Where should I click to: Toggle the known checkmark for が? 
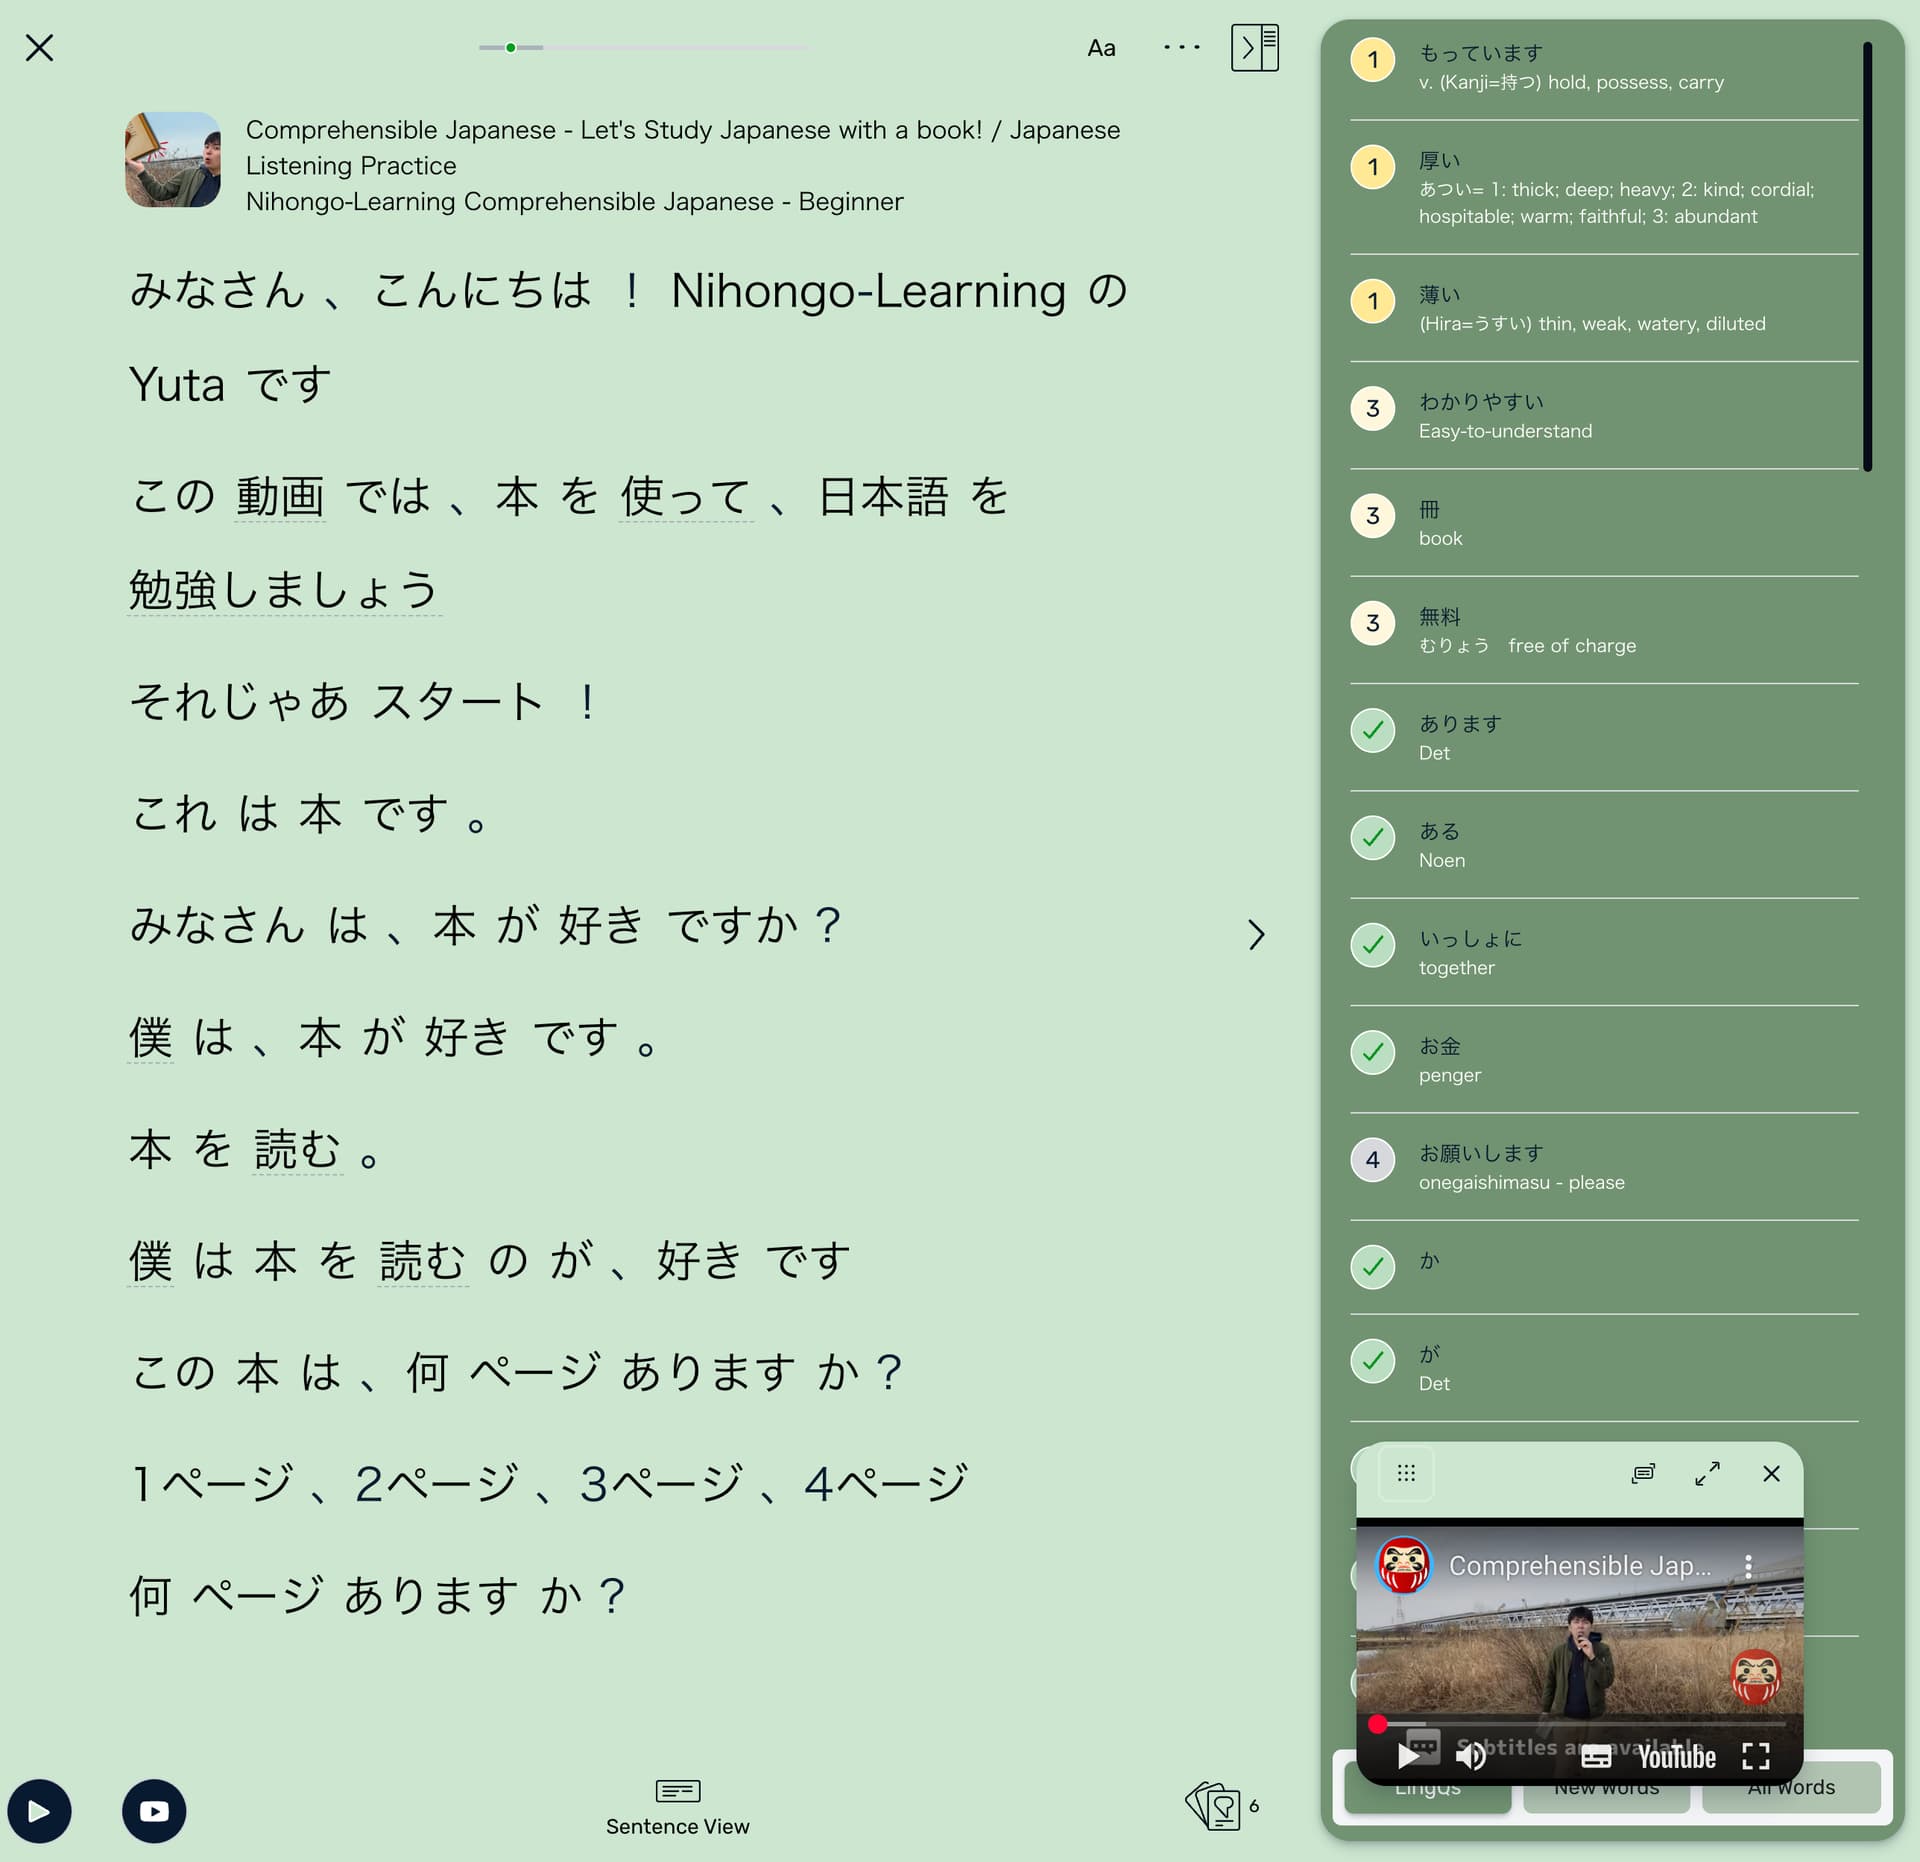coord(1372,1360)
